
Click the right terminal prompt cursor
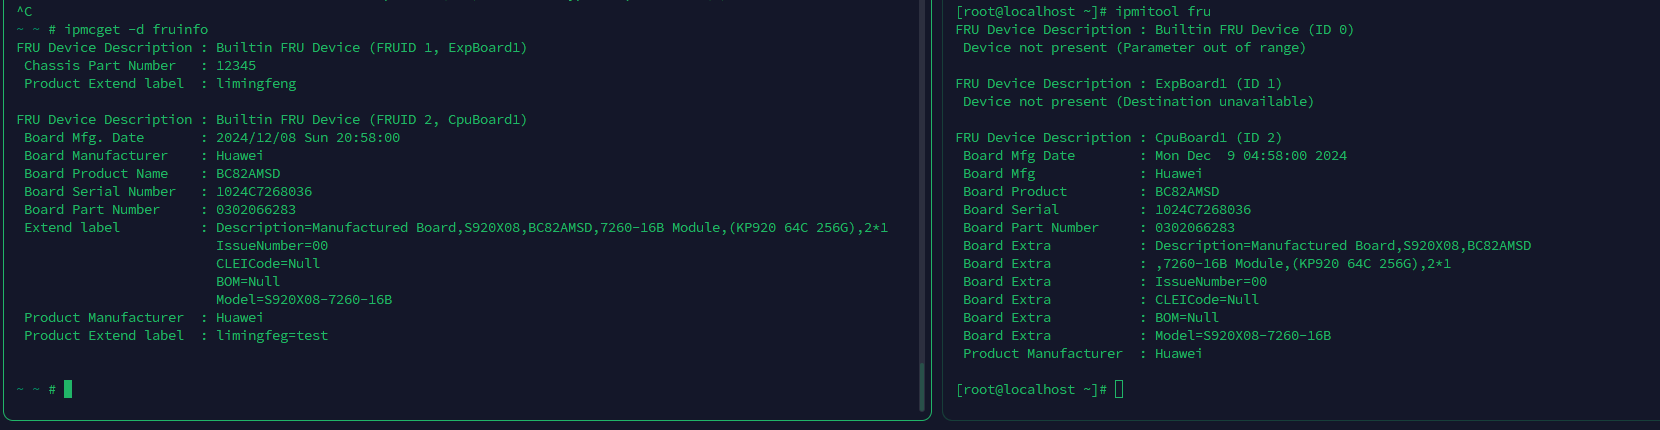[1119, 389]
